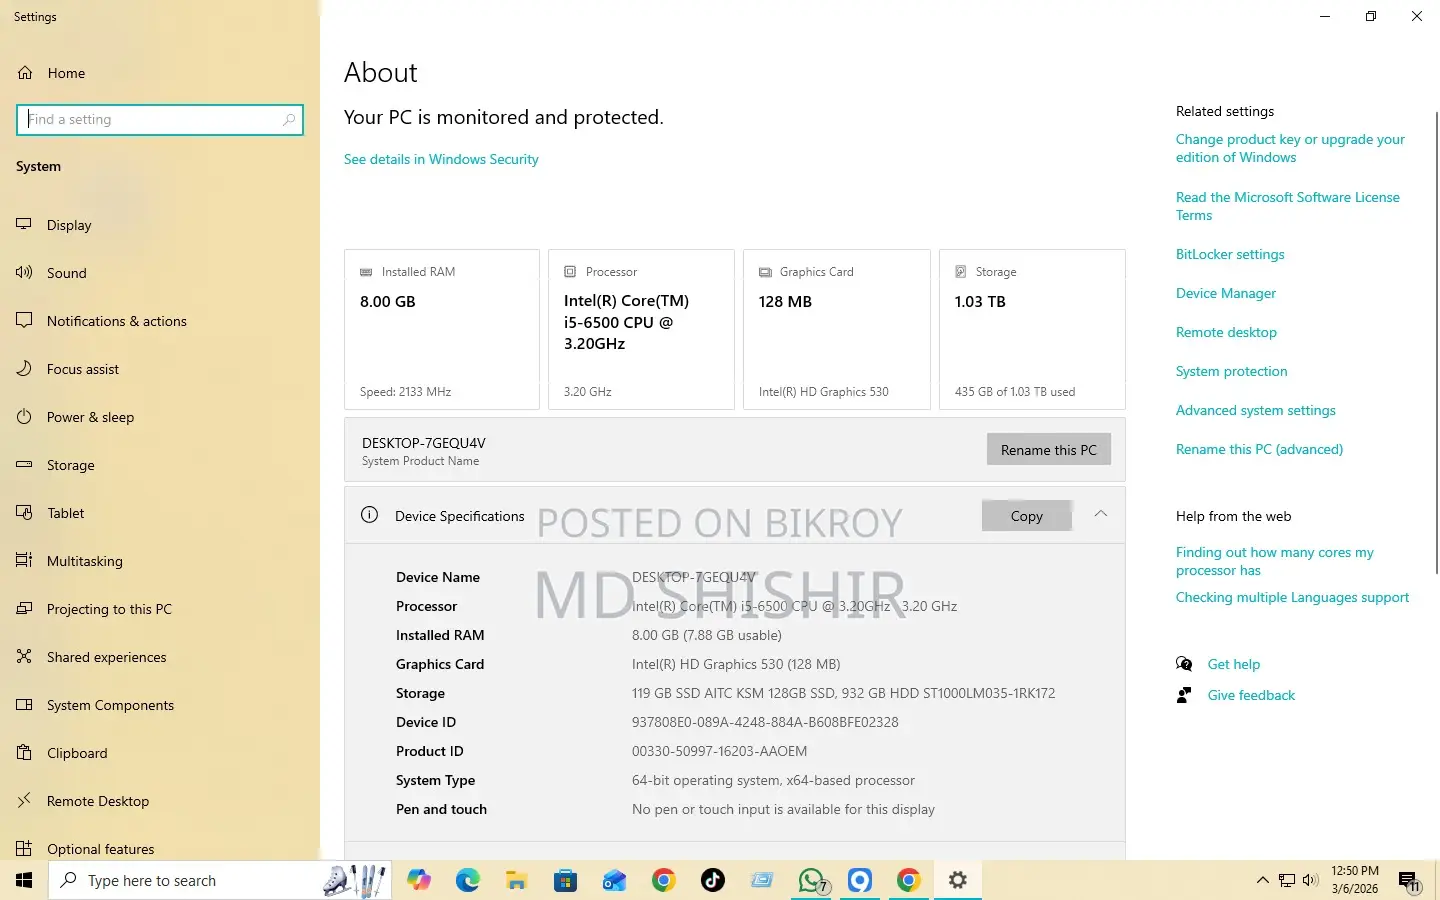Click the 8.00 GB (7.88 GB usable) text

[707, 635]
